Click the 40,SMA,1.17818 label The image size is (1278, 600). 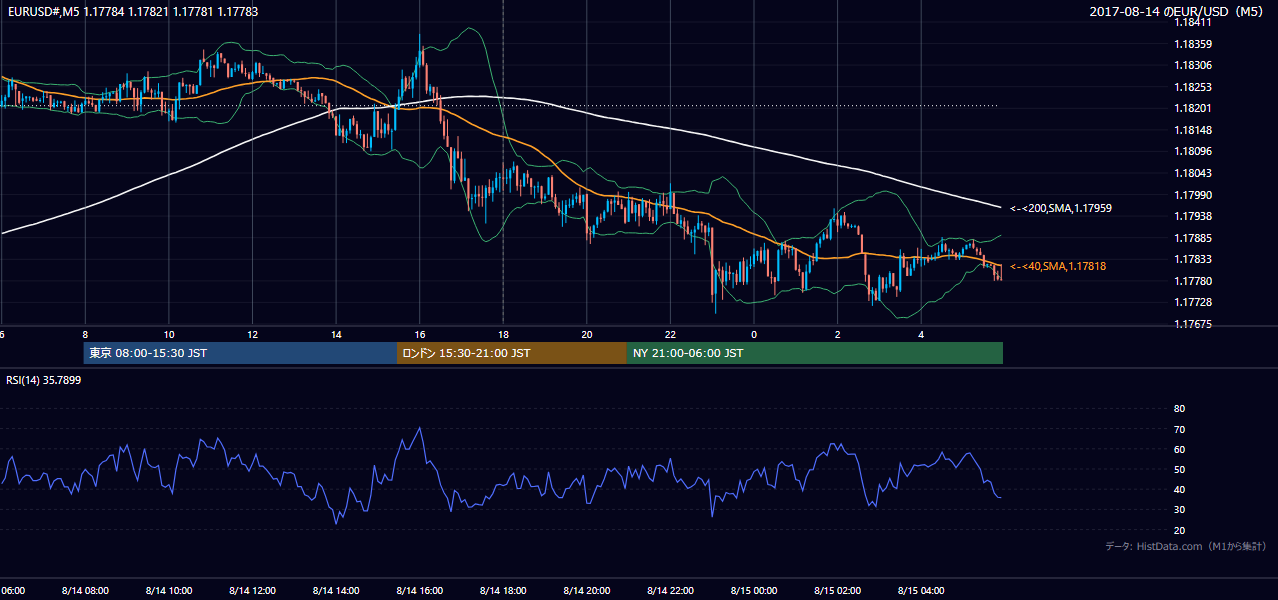pyautogui.click(x=1058, y=266)
